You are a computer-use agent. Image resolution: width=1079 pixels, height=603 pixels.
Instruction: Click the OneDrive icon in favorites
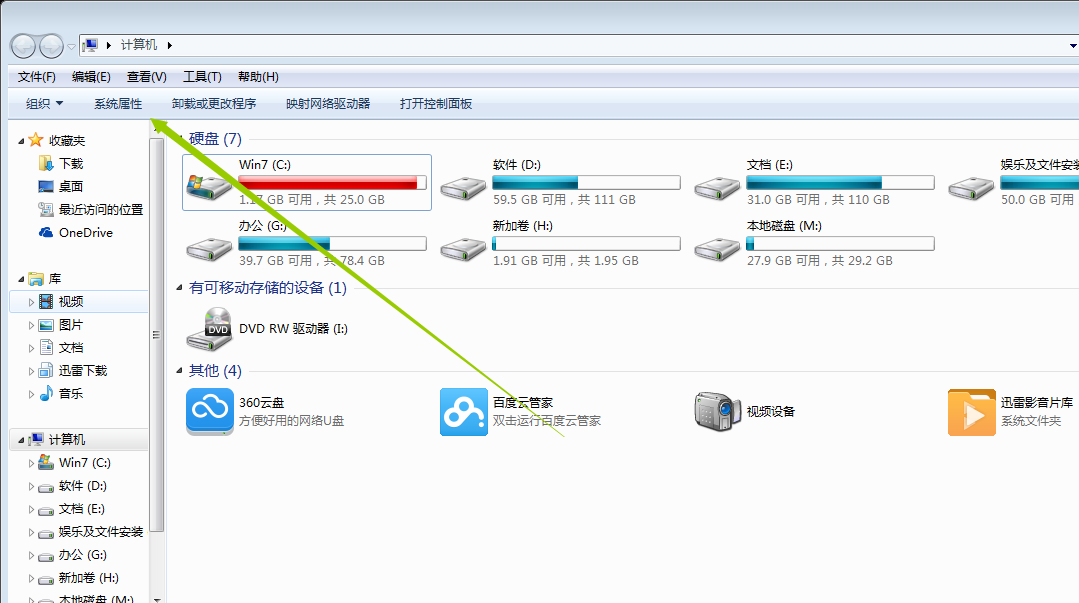click(x=45, y=233)
